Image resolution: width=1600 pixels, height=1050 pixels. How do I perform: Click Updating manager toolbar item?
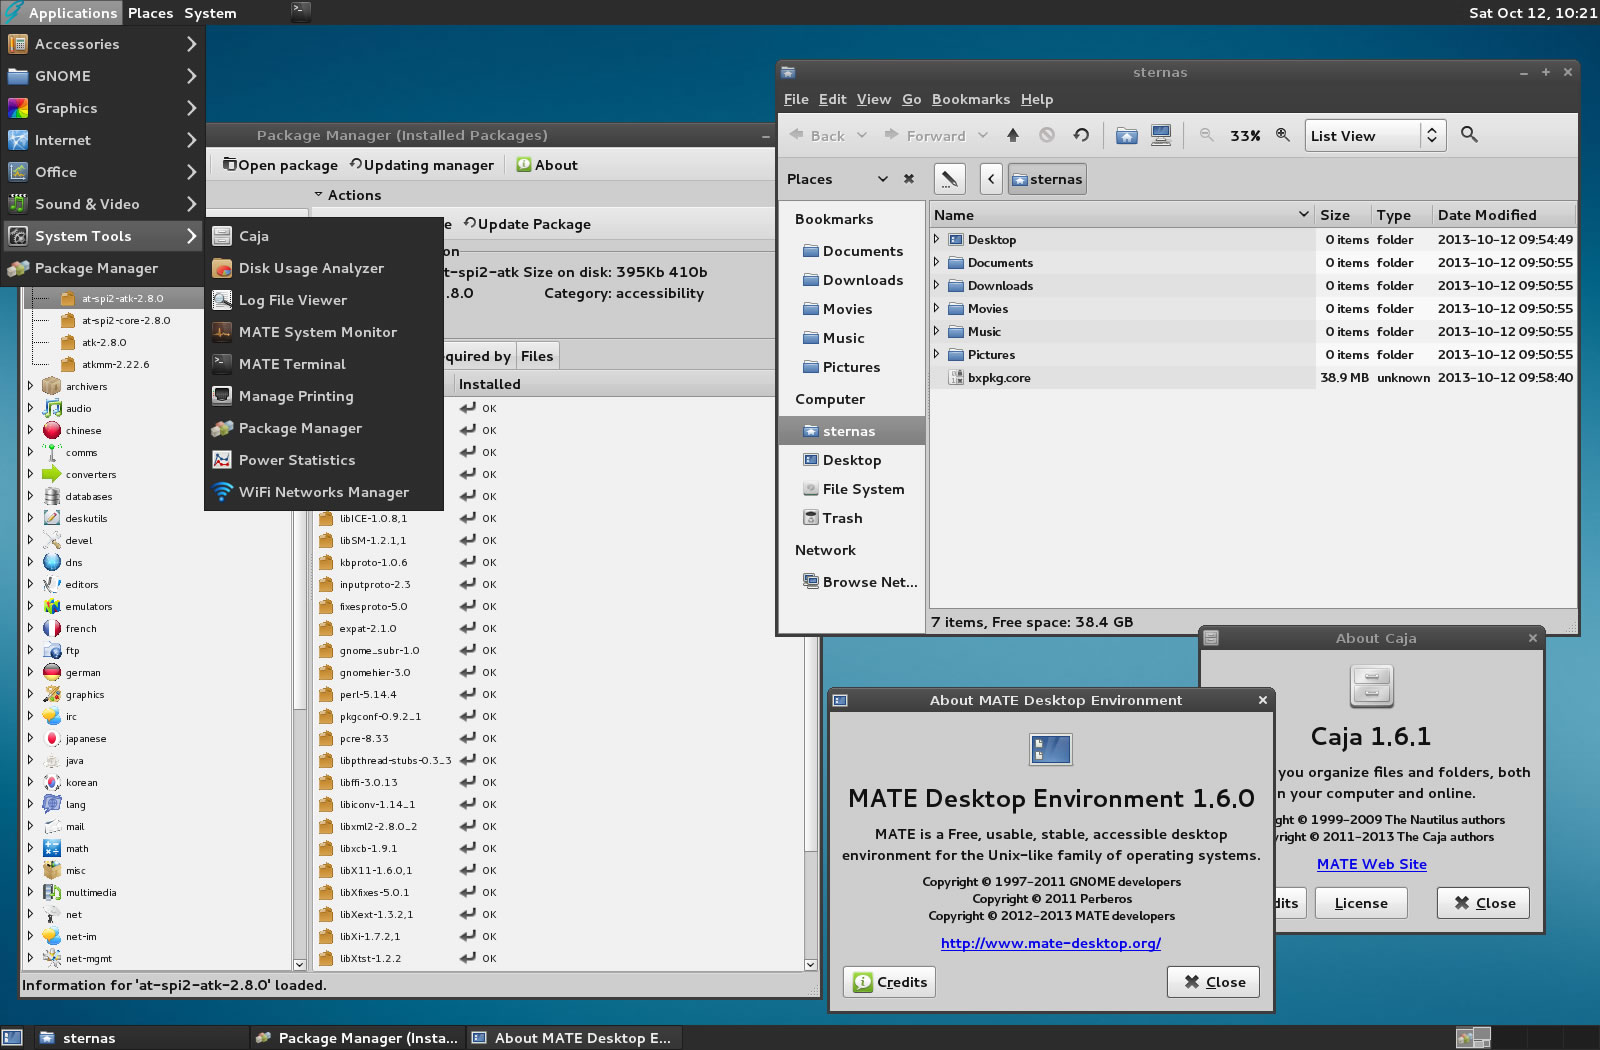click(x=421, y=165)
